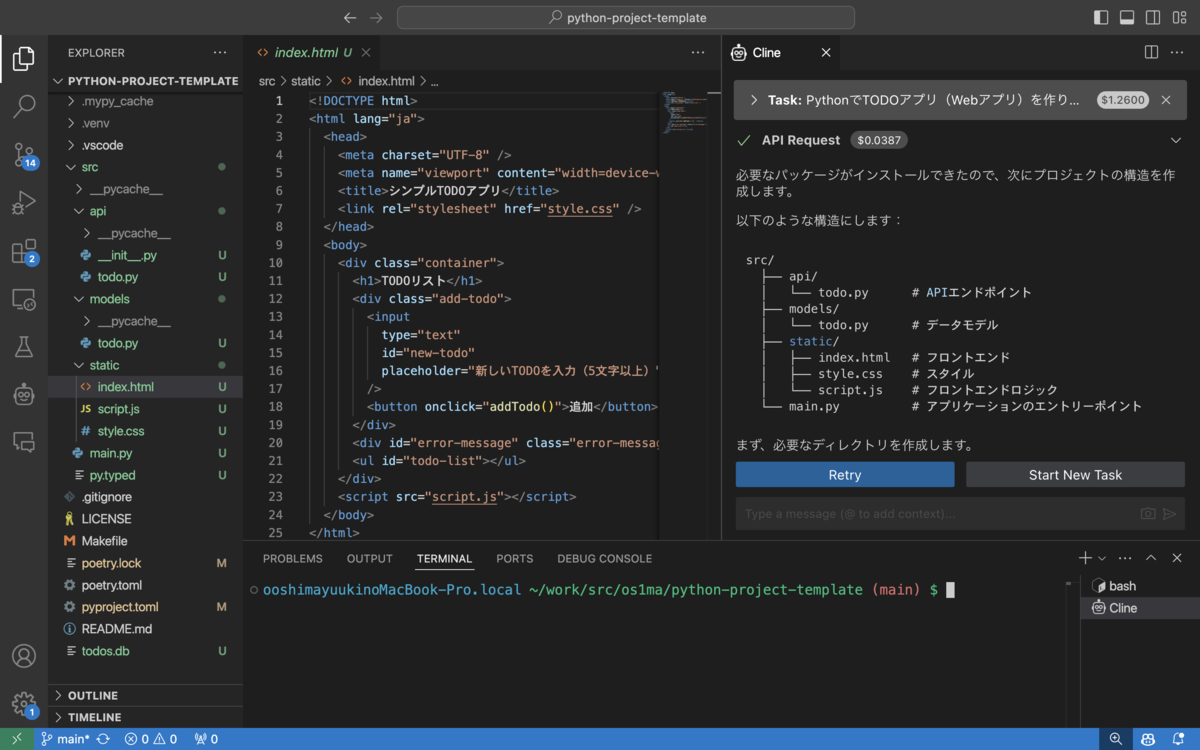Click the python-project-template search box
The width and height of the screenshot is (1200, 750).
(626, 17)
